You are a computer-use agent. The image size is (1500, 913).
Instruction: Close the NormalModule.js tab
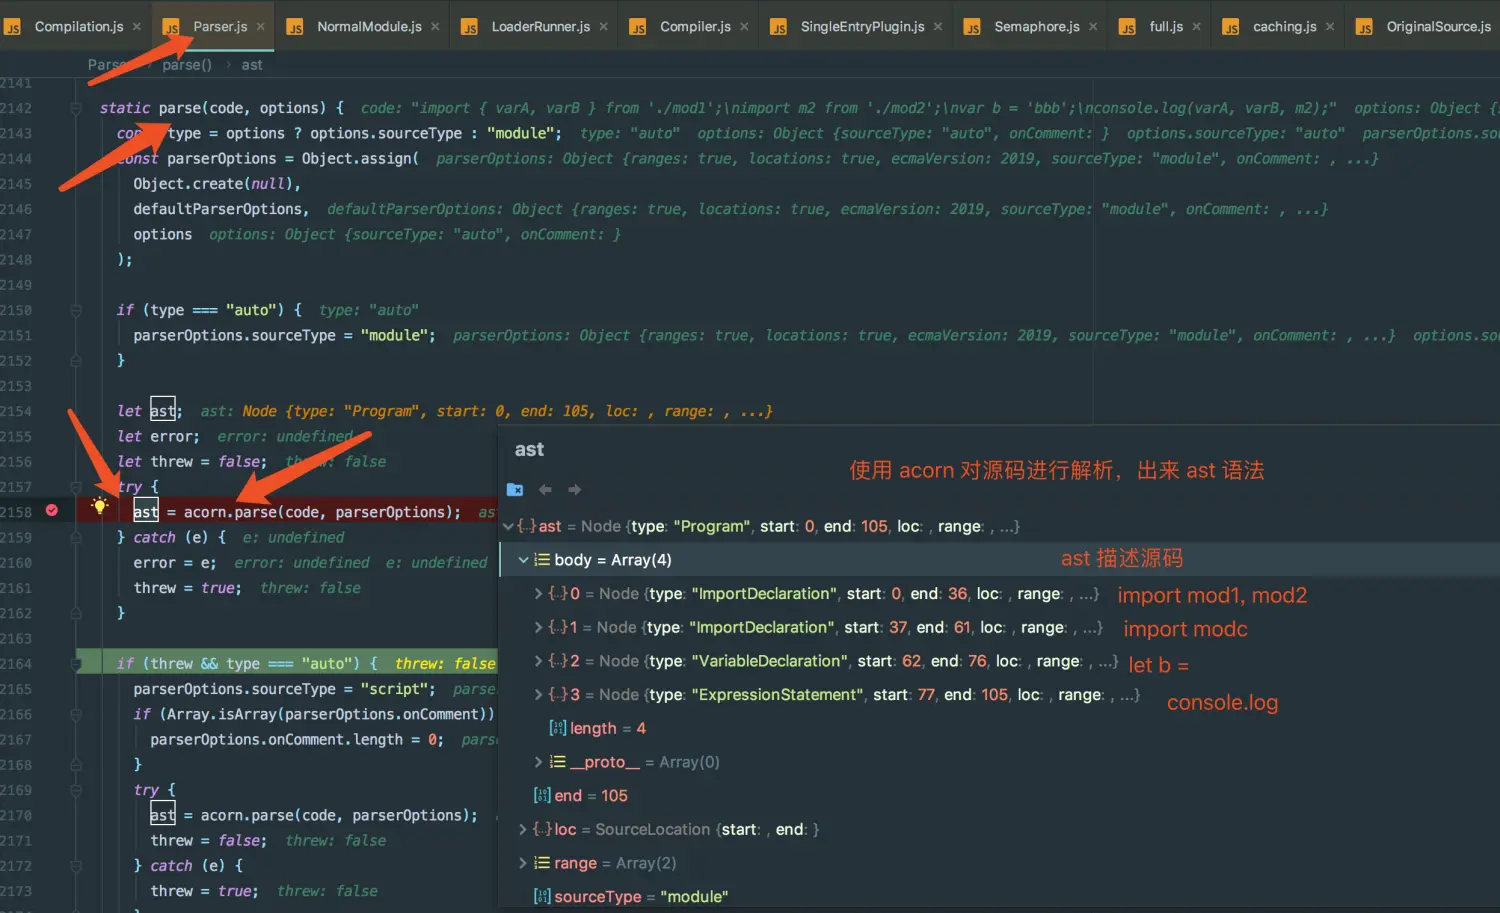point(435,27)
